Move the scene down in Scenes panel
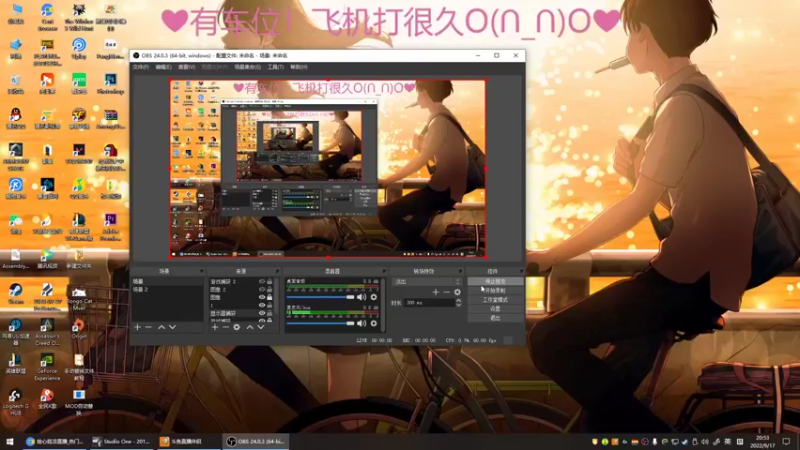The image size is (800, 450). (x=172, y=327)
